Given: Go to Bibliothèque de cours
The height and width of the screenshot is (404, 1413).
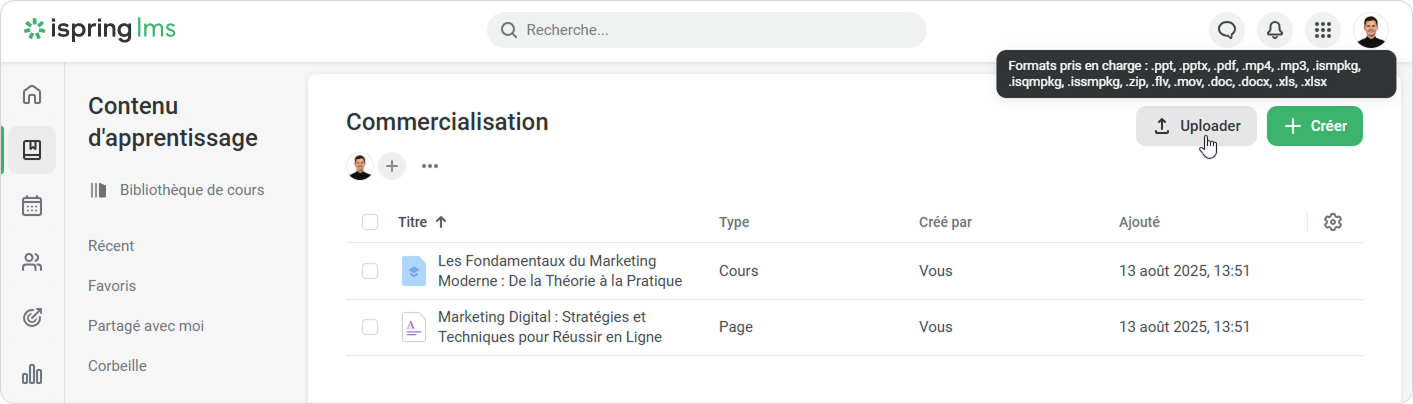Looking at the screenshot, I should [x=191, y=190].
